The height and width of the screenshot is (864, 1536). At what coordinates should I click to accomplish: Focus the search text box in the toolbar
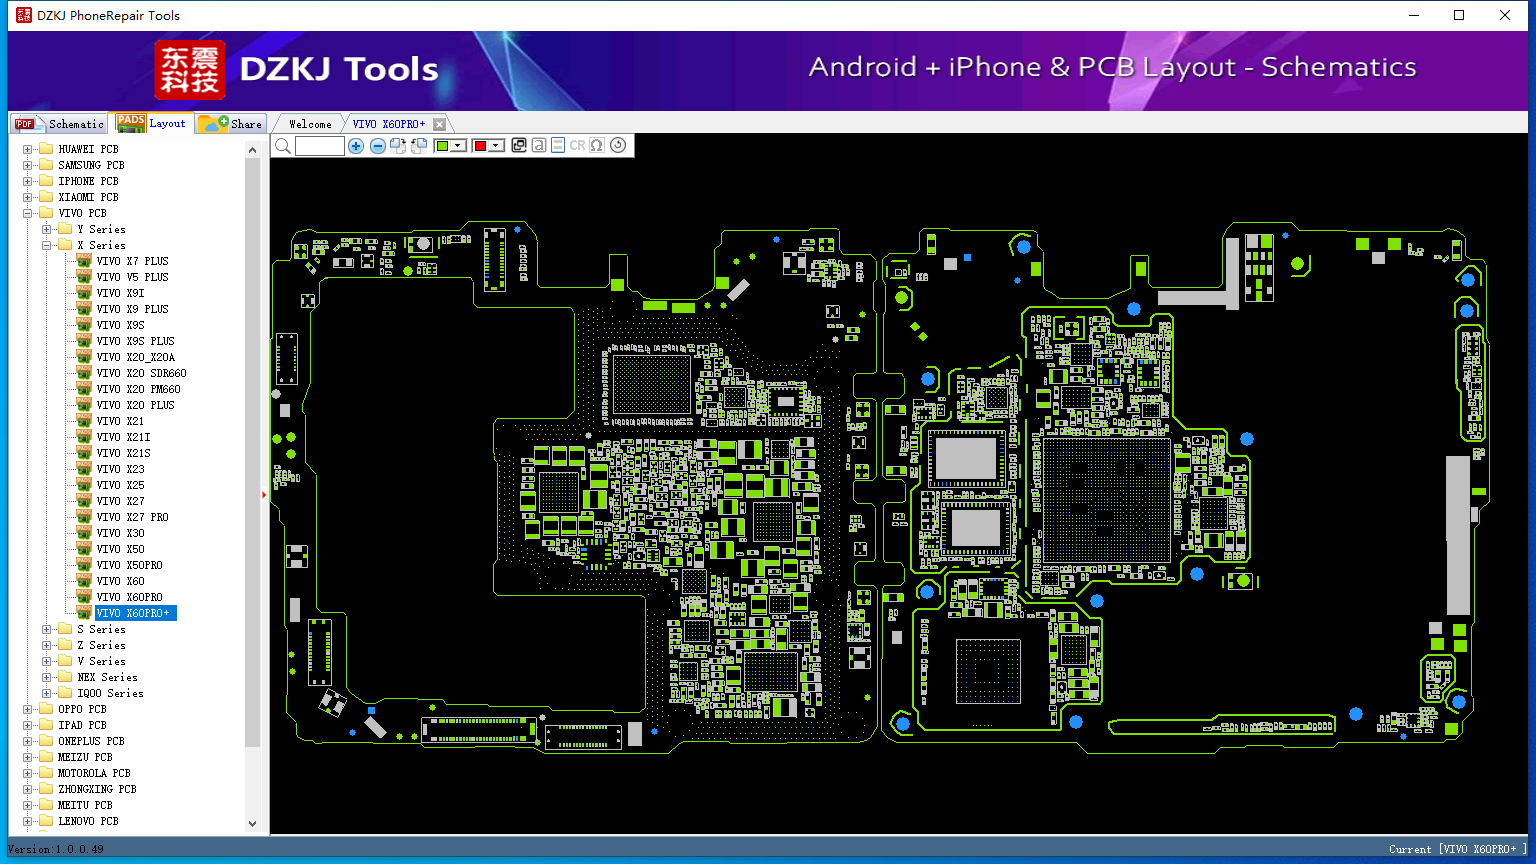point(320,146)
